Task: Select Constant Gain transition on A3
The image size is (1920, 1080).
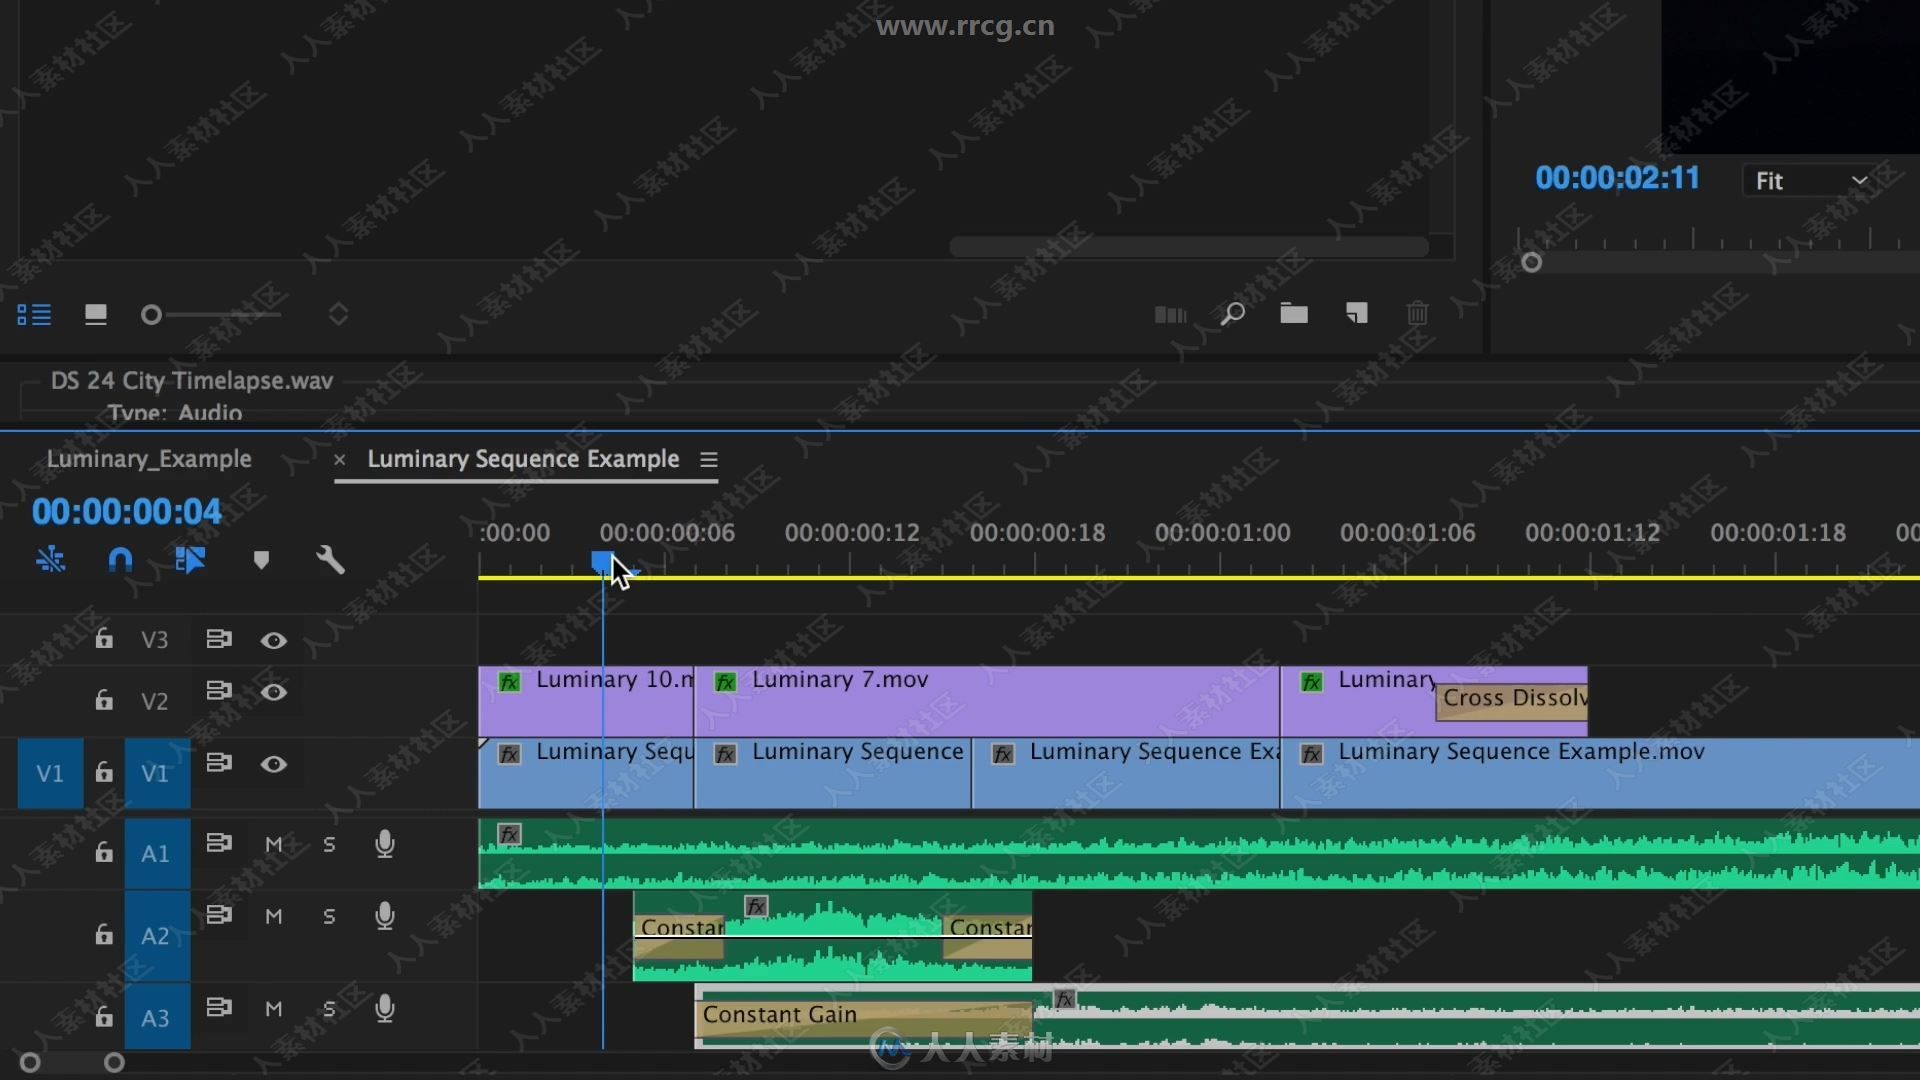Action: (x=864, y=1019)
